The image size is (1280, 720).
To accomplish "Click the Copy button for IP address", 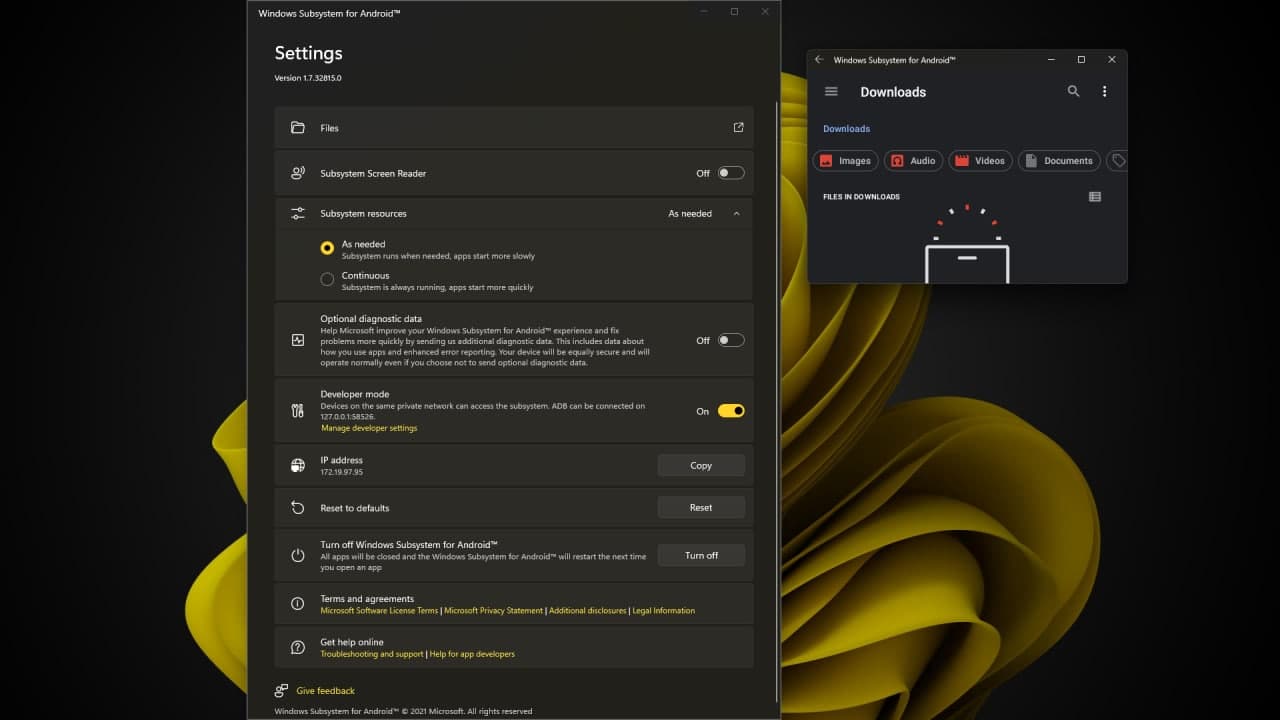I will point(701,465).
